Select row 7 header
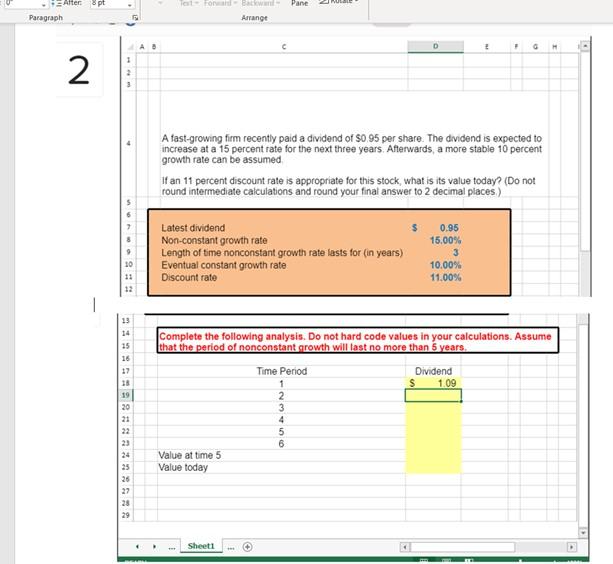613x564 pixels. [129, 227]
